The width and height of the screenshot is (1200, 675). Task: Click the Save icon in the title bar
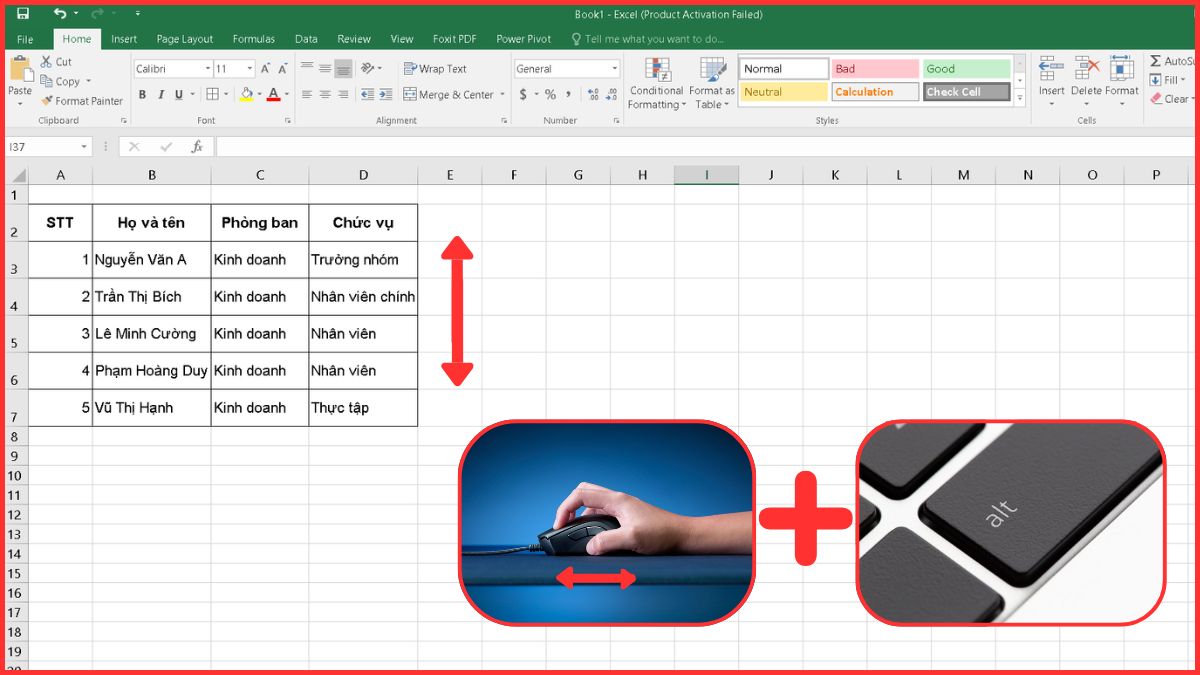23,14
